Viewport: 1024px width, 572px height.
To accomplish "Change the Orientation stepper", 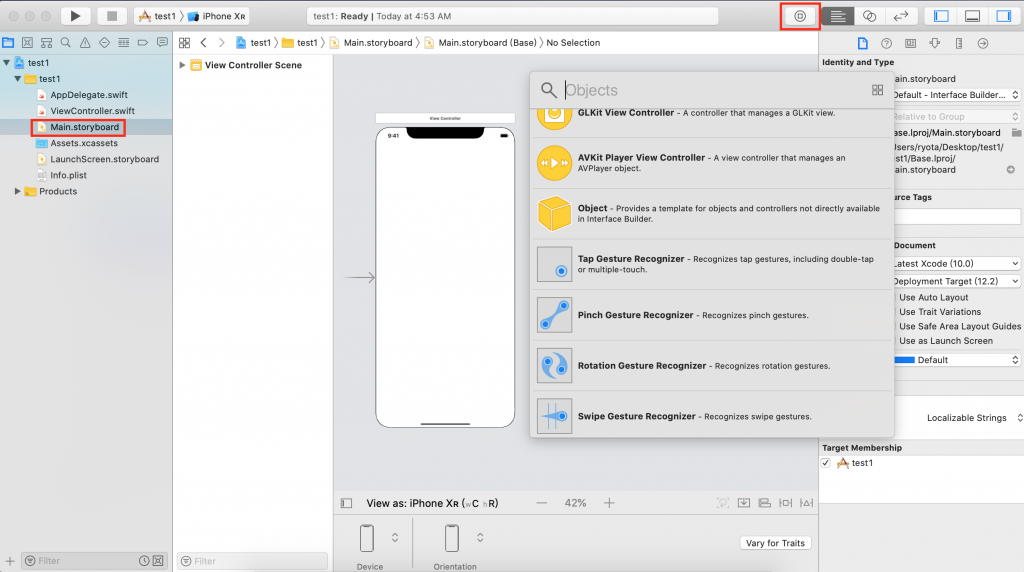I will coord(480,537).
